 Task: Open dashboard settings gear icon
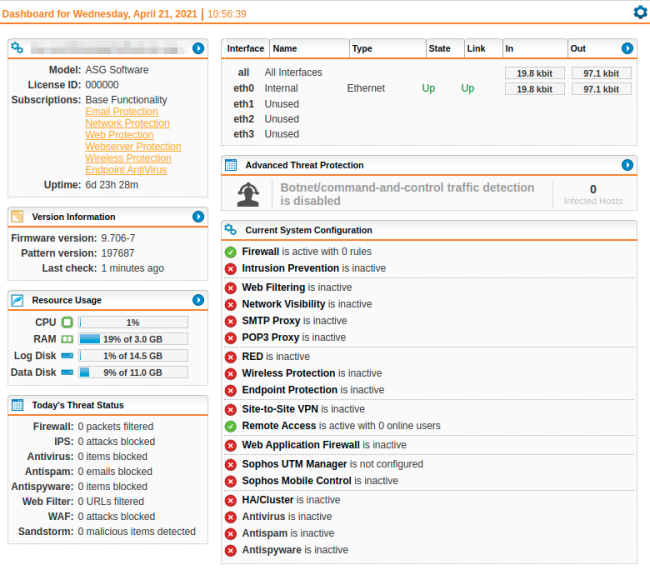pyautogui.click(x=640, y=12)
